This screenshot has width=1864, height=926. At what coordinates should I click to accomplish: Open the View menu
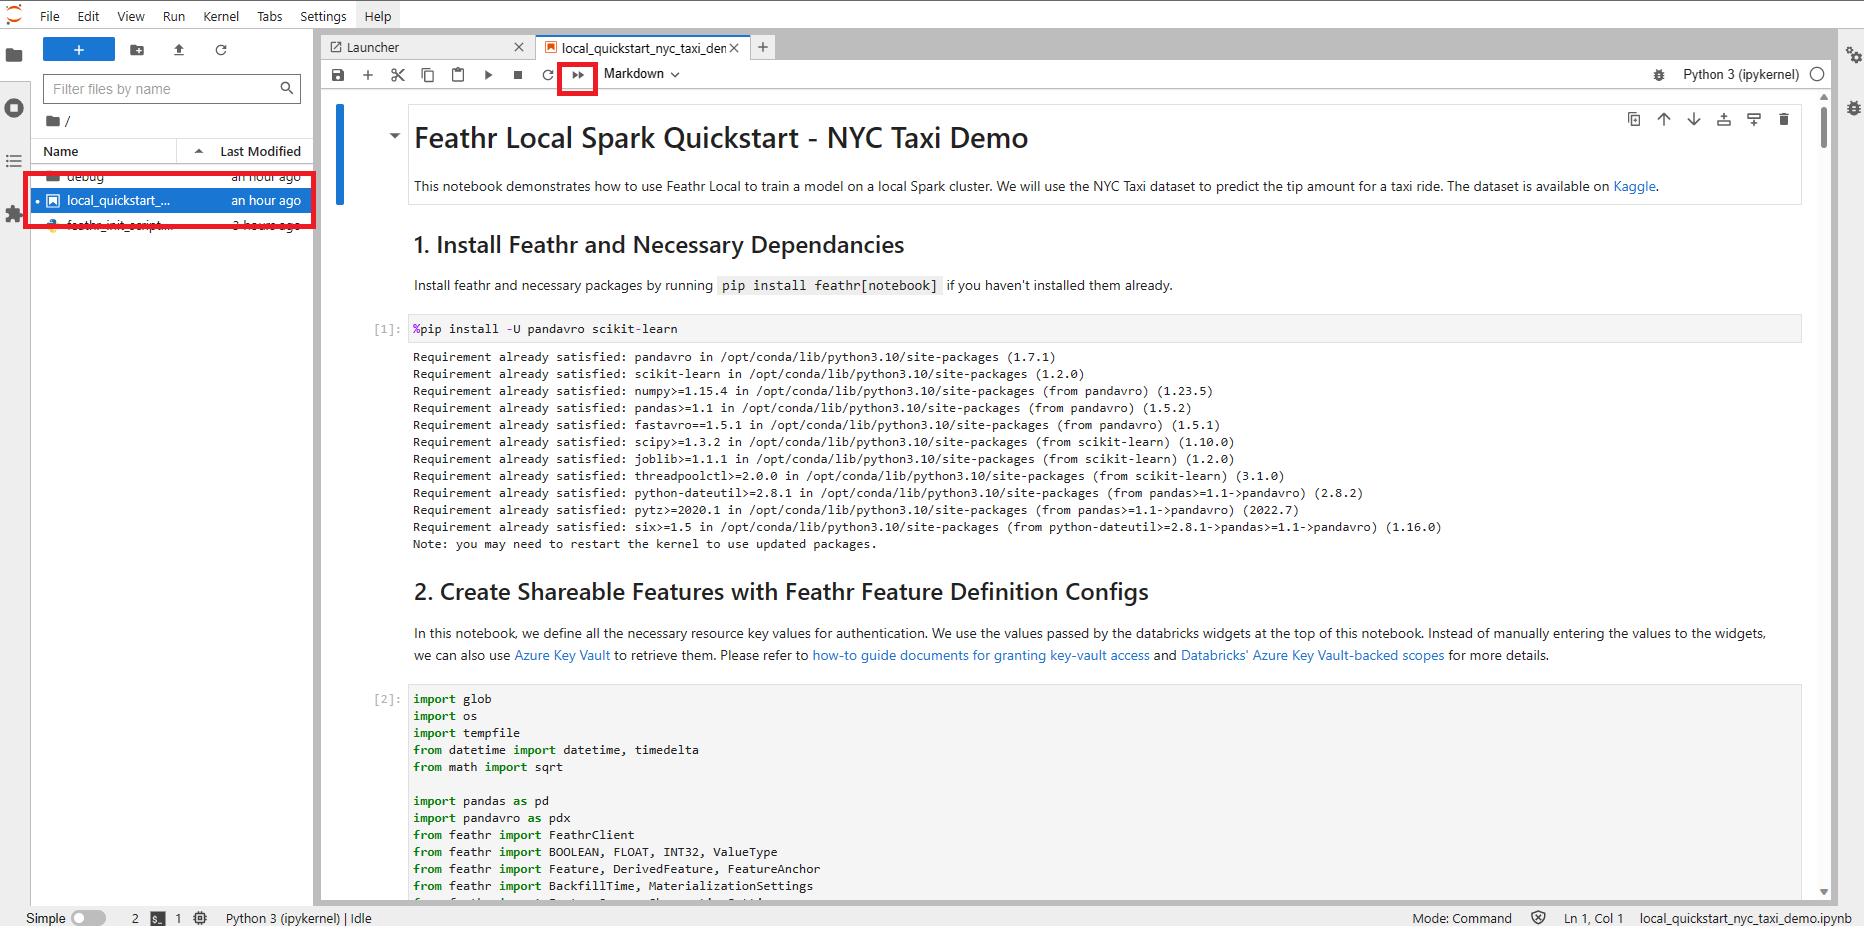131,16
